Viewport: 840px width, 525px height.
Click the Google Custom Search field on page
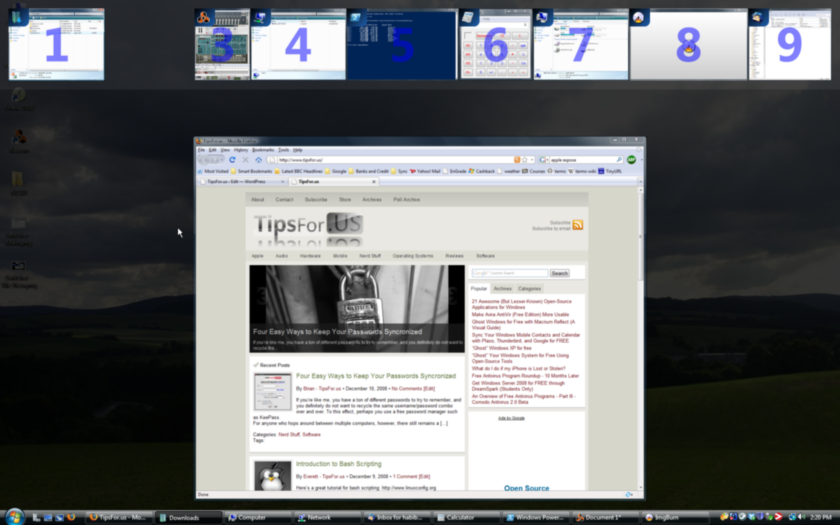(x=509, y=273)
